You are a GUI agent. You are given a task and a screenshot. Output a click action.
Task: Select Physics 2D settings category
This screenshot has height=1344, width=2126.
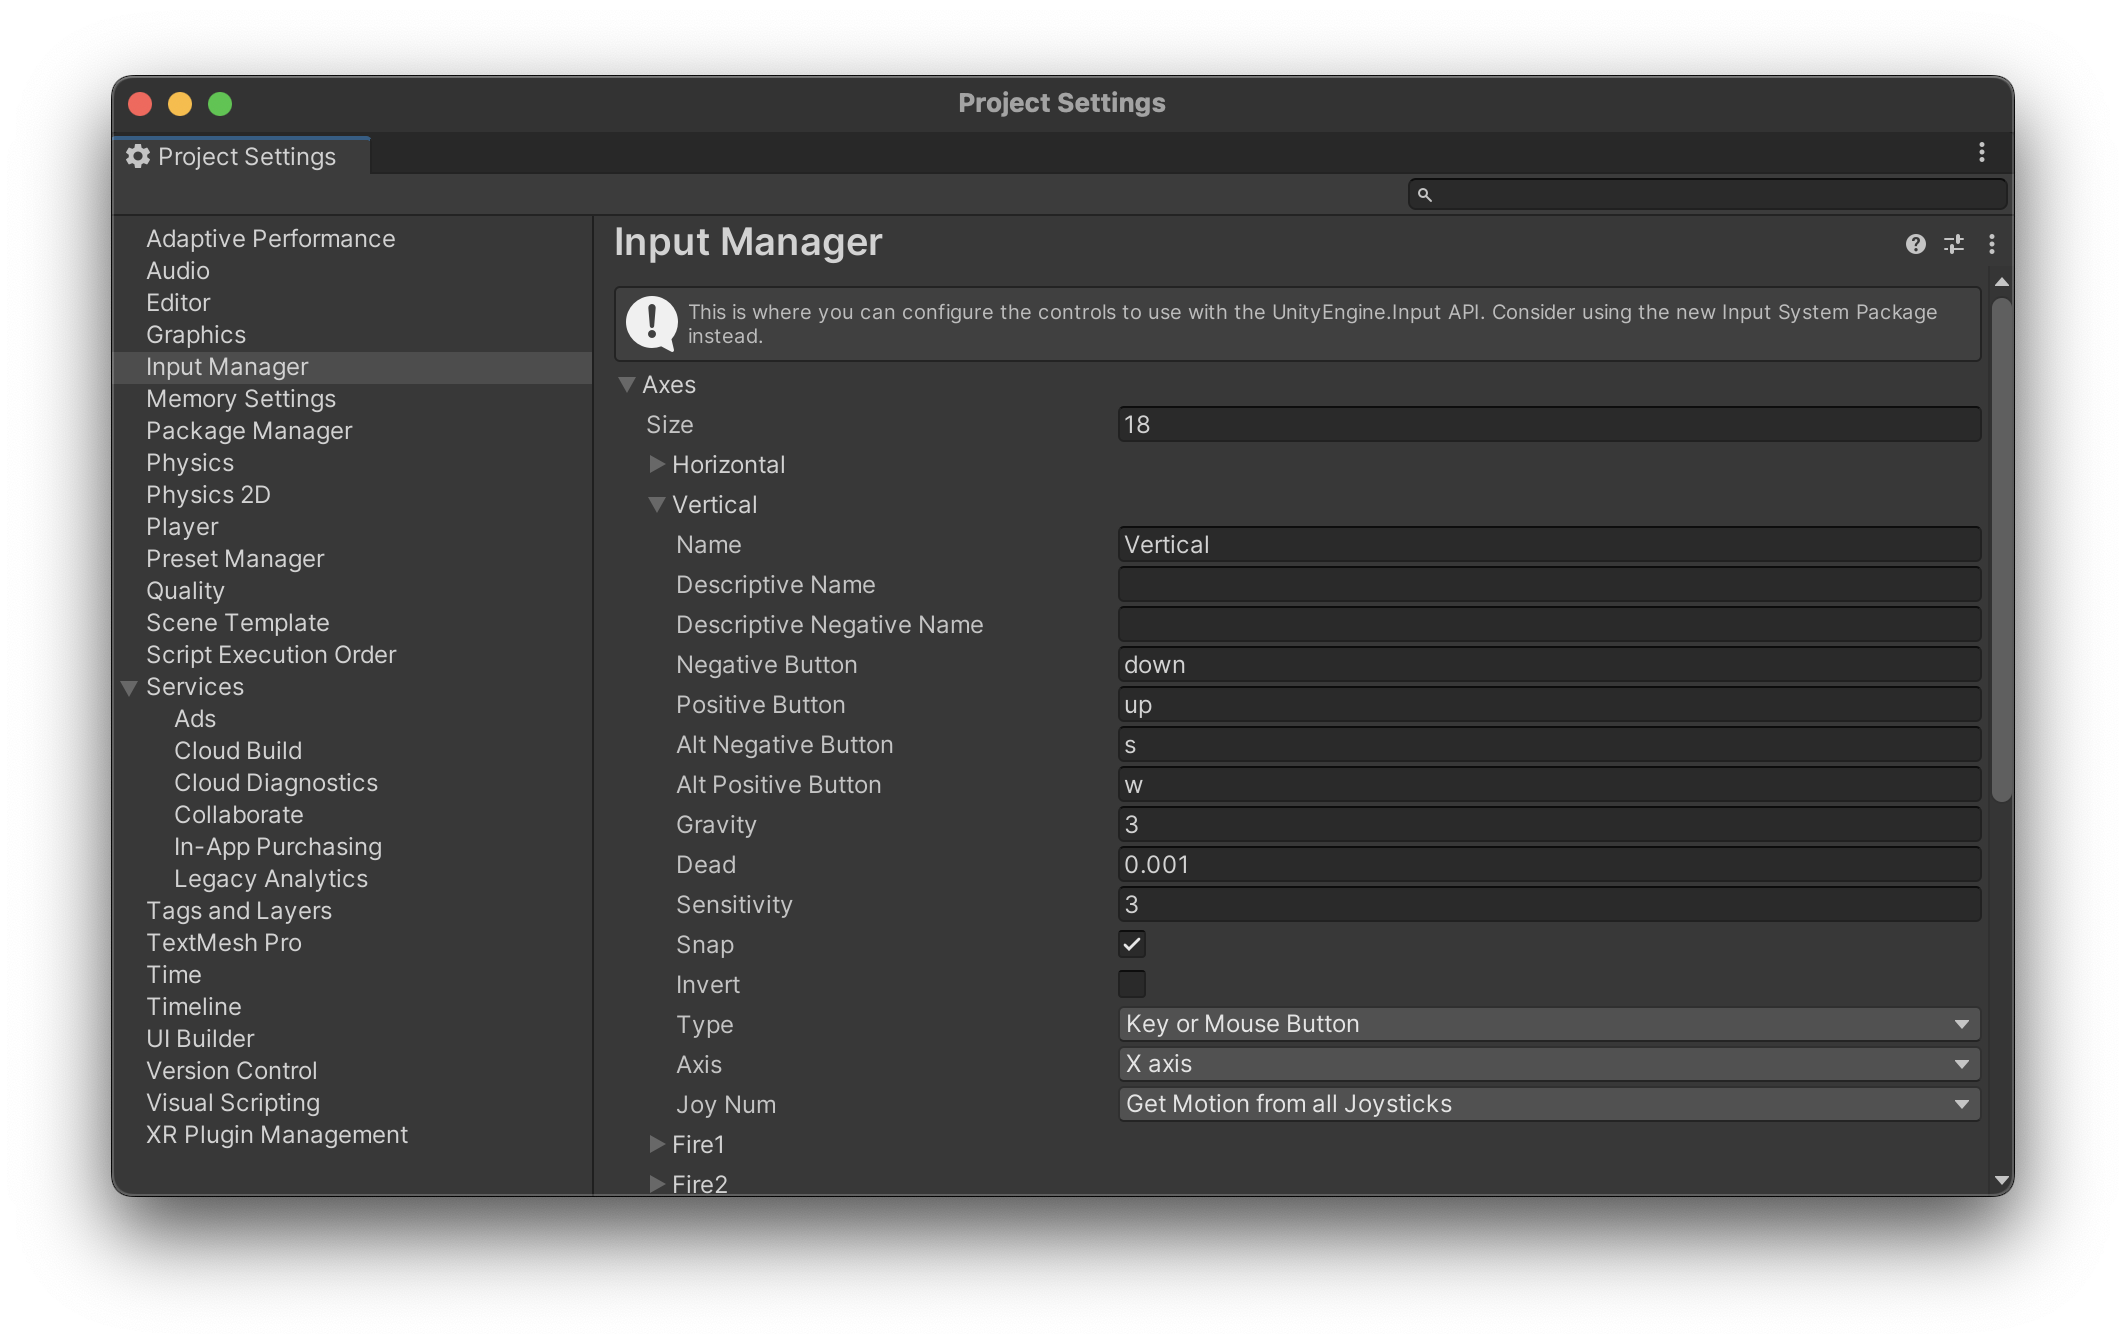pyautogui.click(x=208, y=495)
